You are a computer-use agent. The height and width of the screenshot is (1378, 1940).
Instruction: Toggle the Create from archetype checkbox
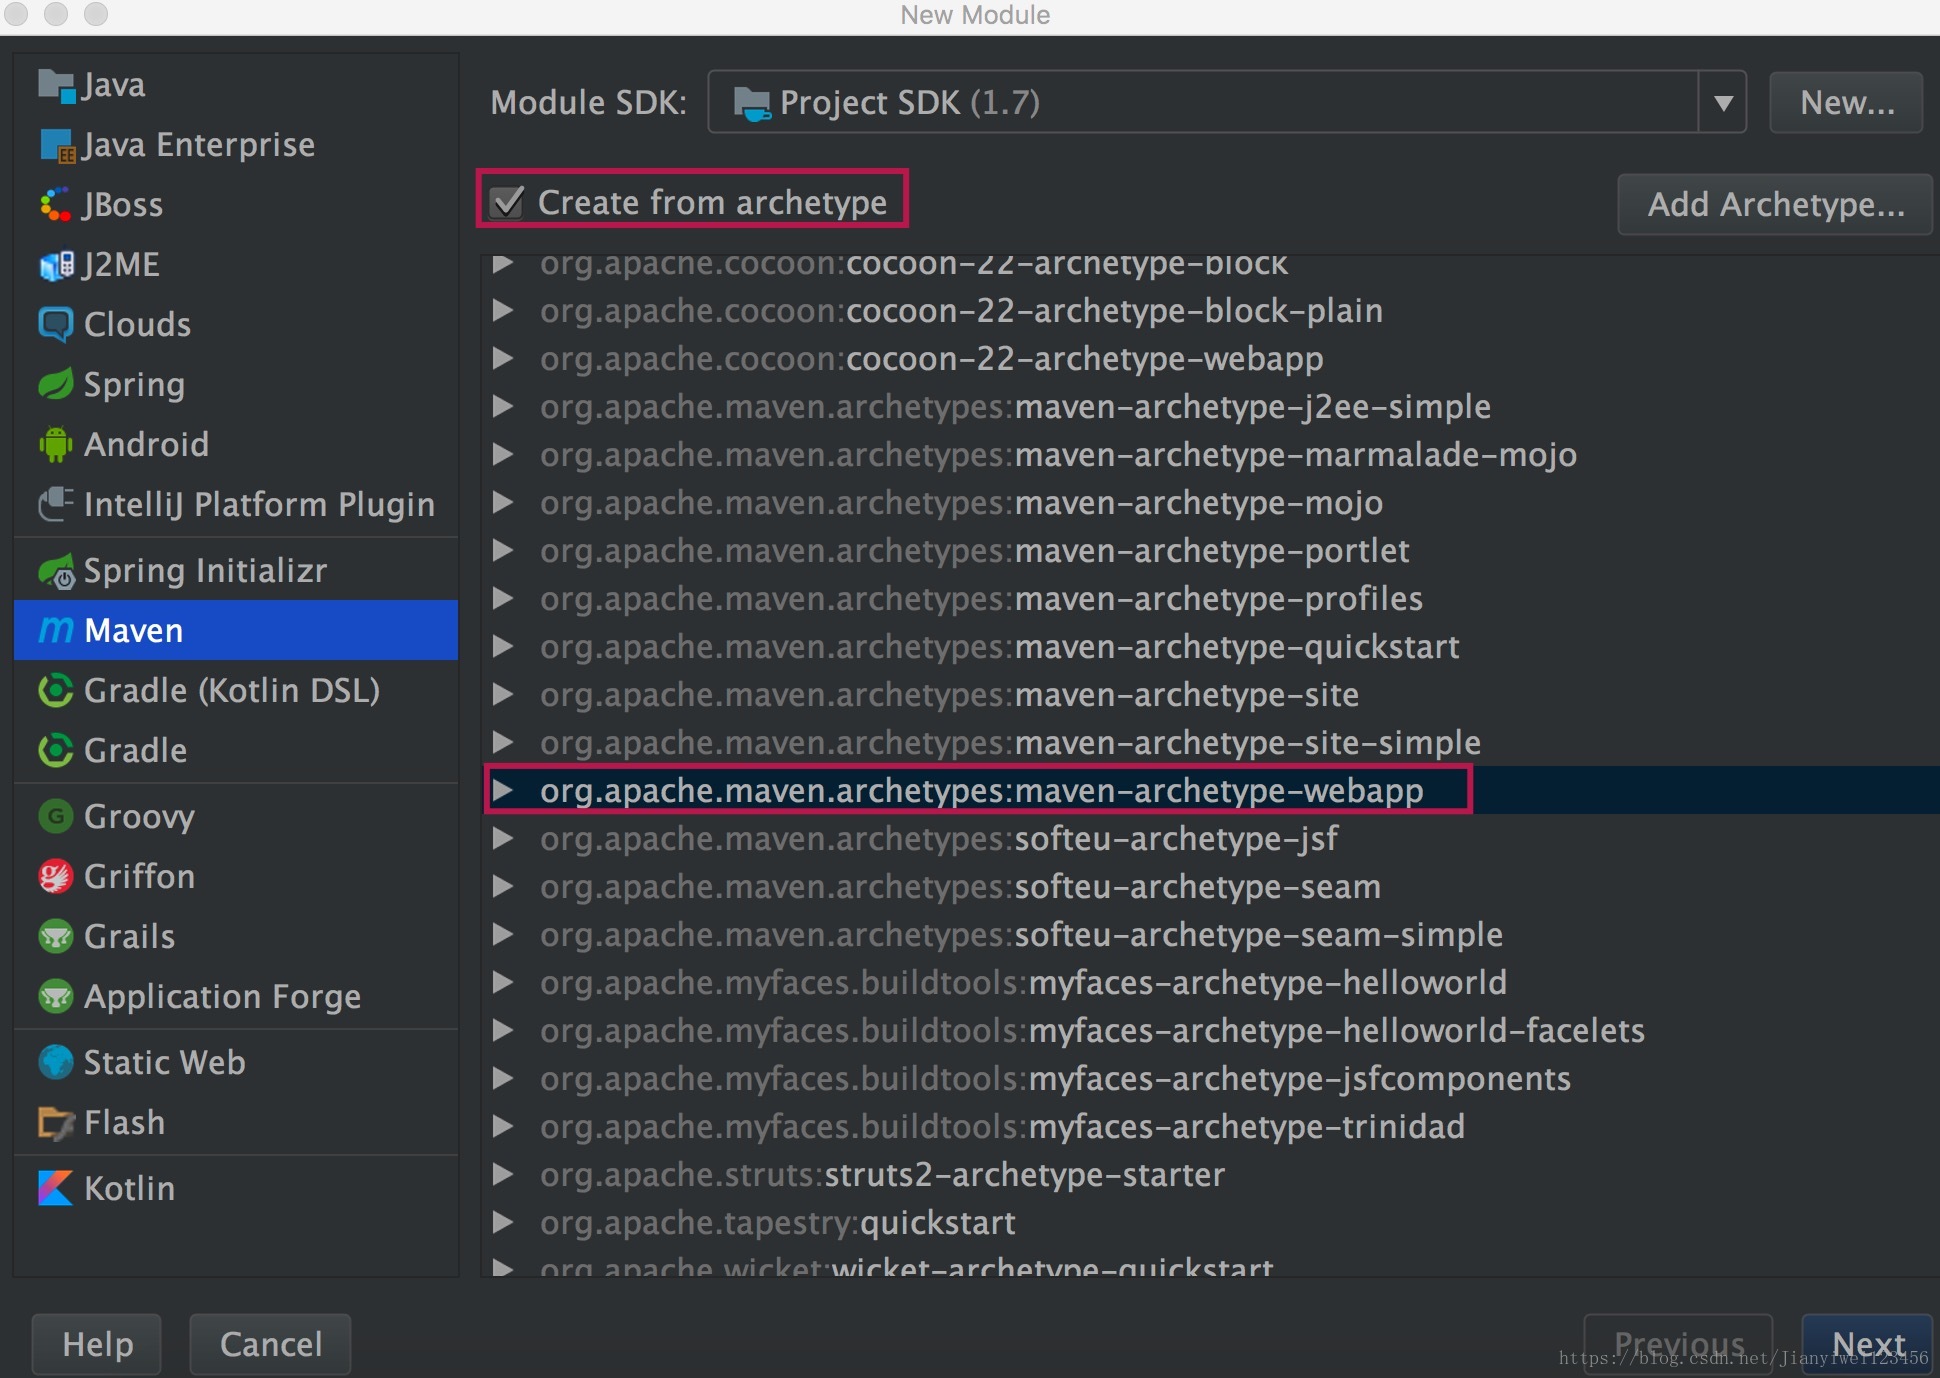[x=507, y=203]
